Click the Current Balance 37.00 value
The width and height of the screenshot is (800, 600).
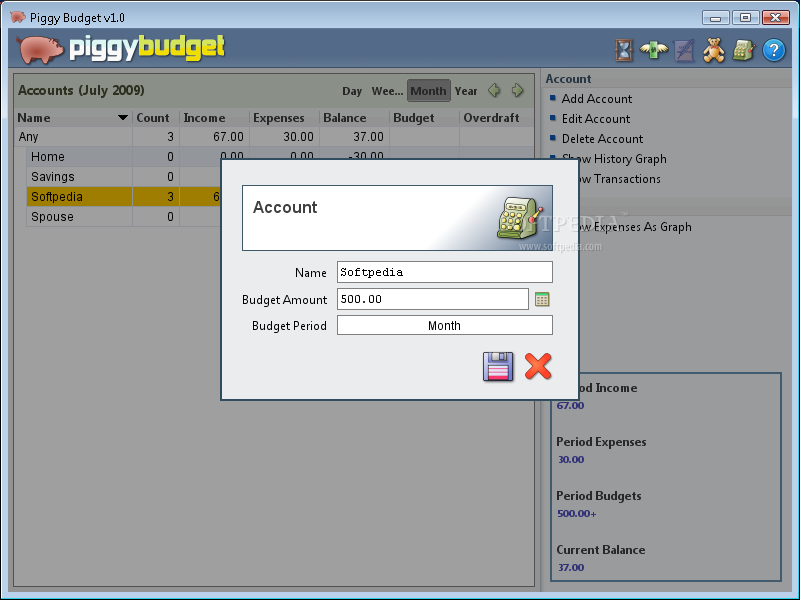pos(571,567)
